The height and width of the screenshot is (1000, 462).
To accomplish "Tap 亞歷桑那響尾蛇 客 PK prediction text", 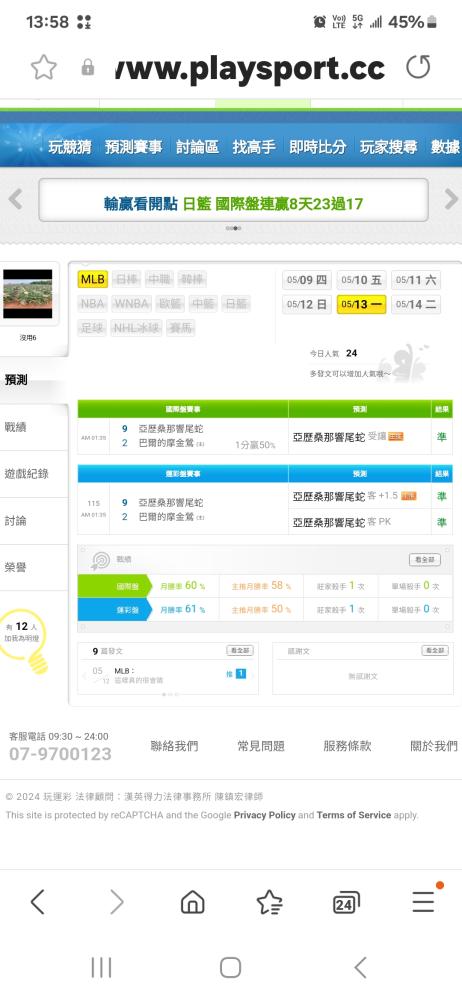I will pos(342,522).
